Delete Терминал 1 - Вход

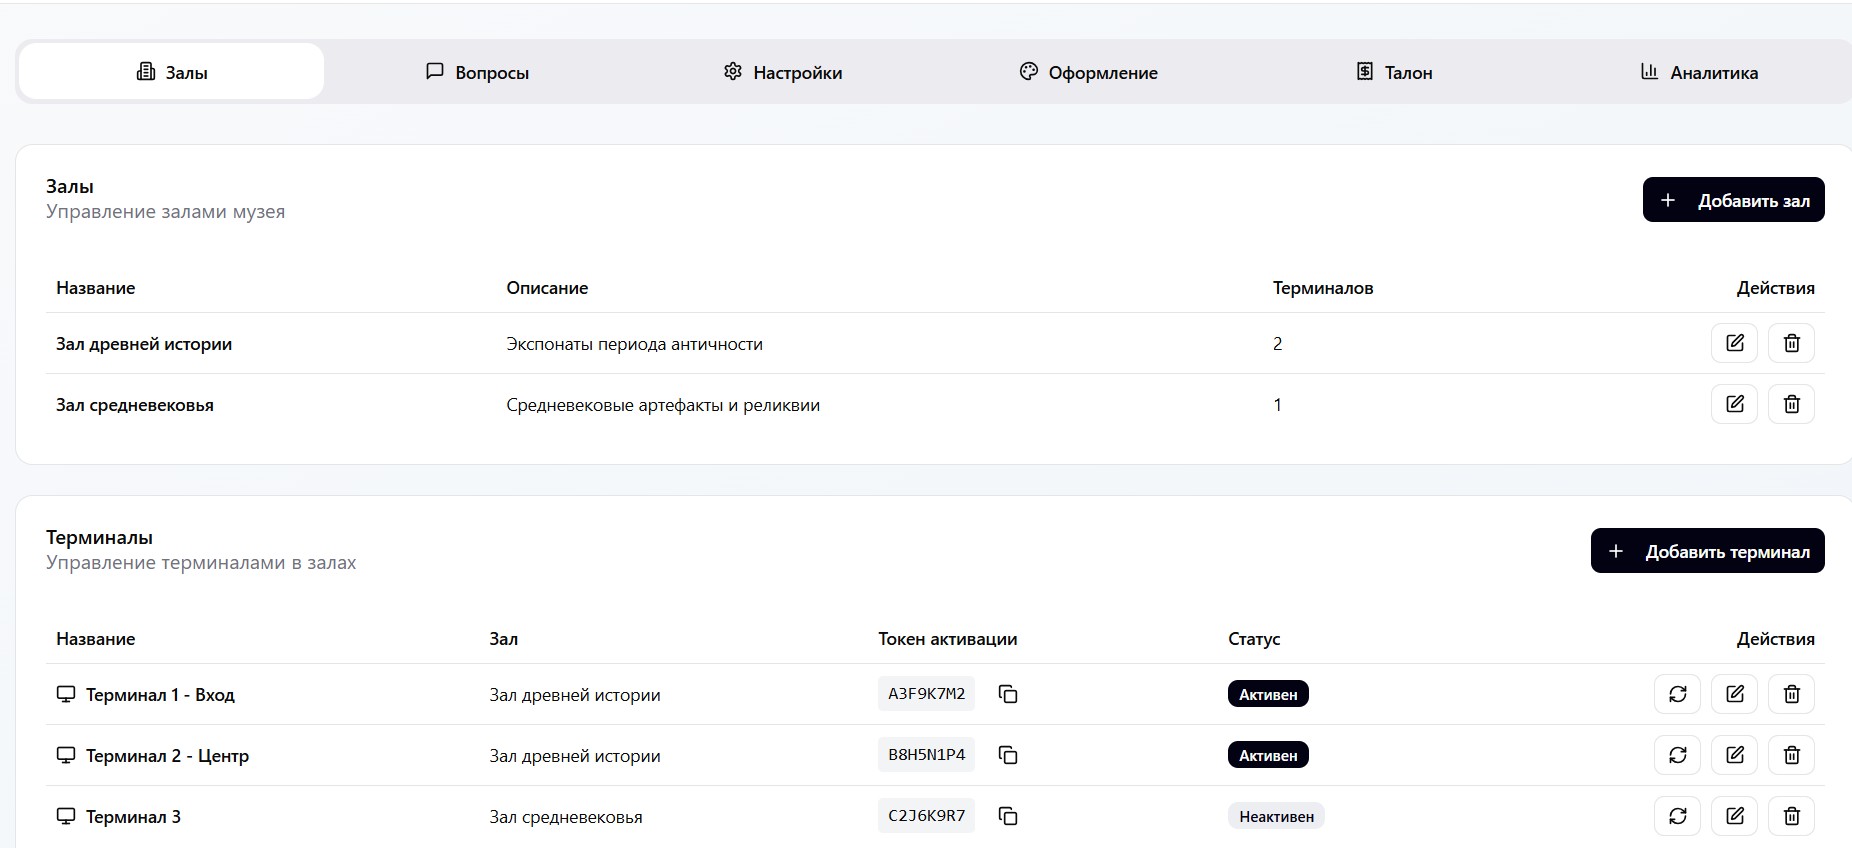pos(1791,694)
